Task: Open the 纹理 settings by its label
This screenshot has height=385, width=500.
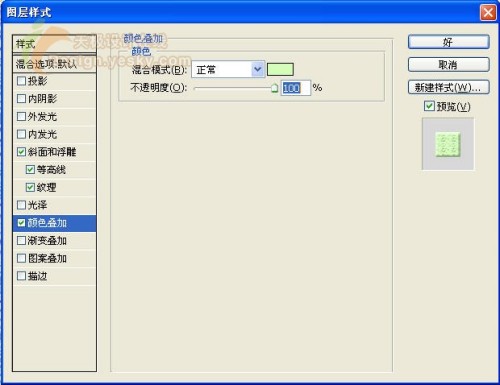Action: [x=46, y=187]
